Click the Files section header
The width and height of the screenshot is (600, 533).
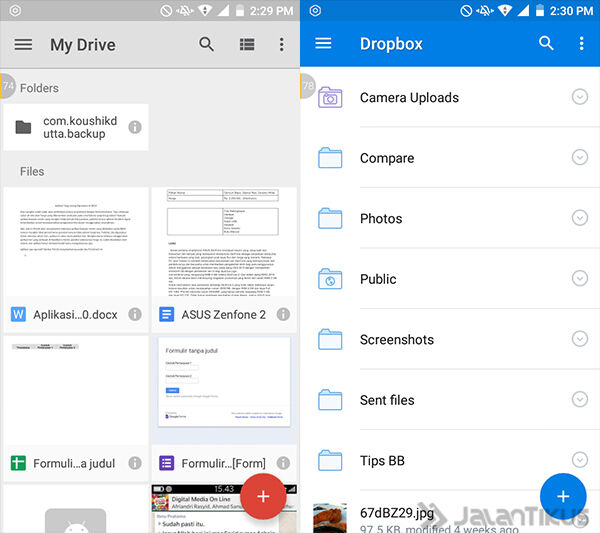pyautogui.click(x=32, y=171)
